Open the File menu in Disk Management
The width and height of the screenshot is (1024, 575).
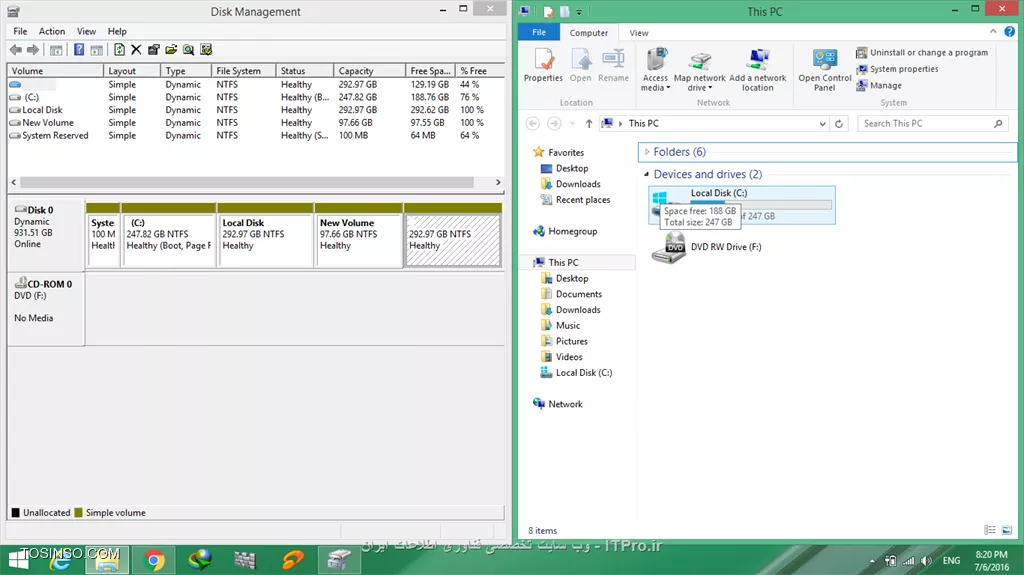[20, 31]
